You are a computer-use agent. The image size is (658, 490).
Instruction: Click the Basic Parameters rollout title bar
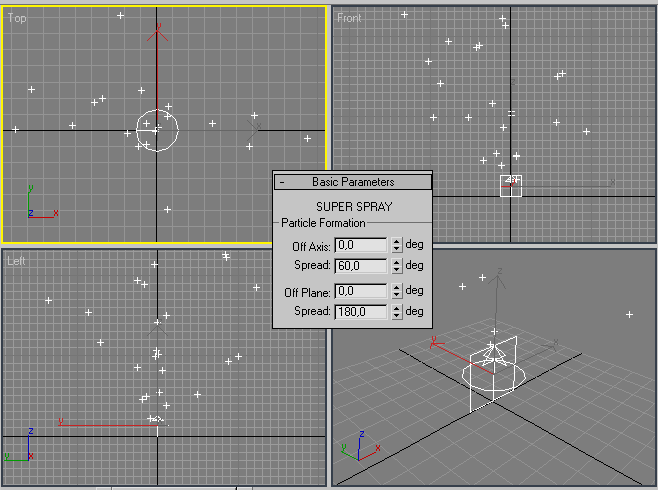(353, 182)
